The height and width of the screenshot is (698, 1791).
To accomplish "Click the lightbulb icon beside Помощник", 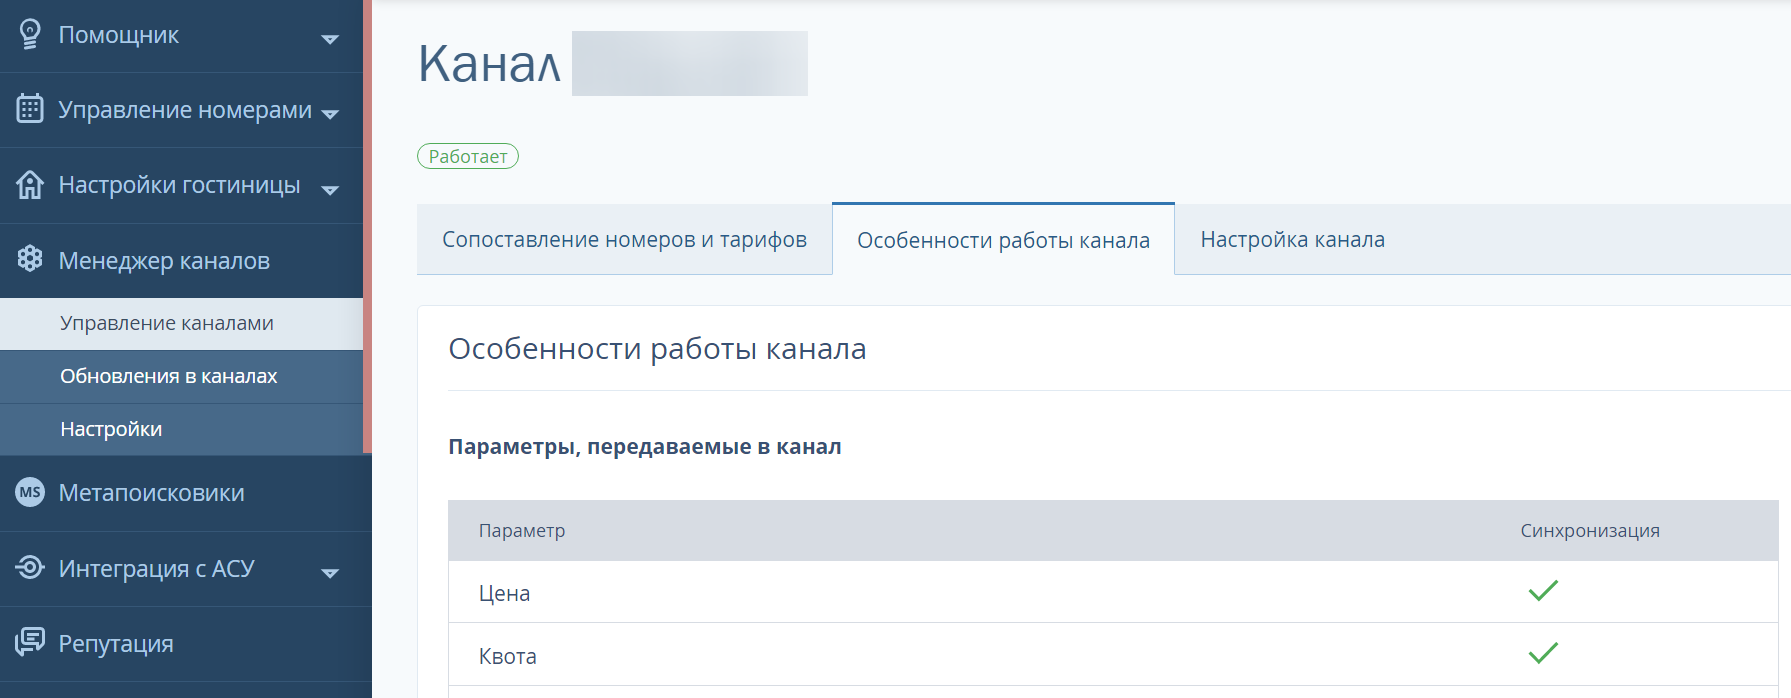I will (30, 35).
